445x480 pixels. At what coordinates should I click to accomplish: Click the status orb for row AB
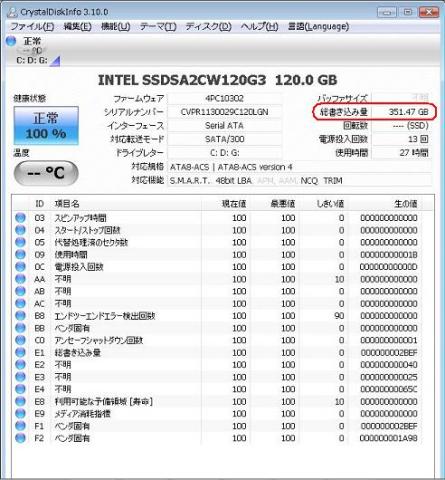coord(20,291)
